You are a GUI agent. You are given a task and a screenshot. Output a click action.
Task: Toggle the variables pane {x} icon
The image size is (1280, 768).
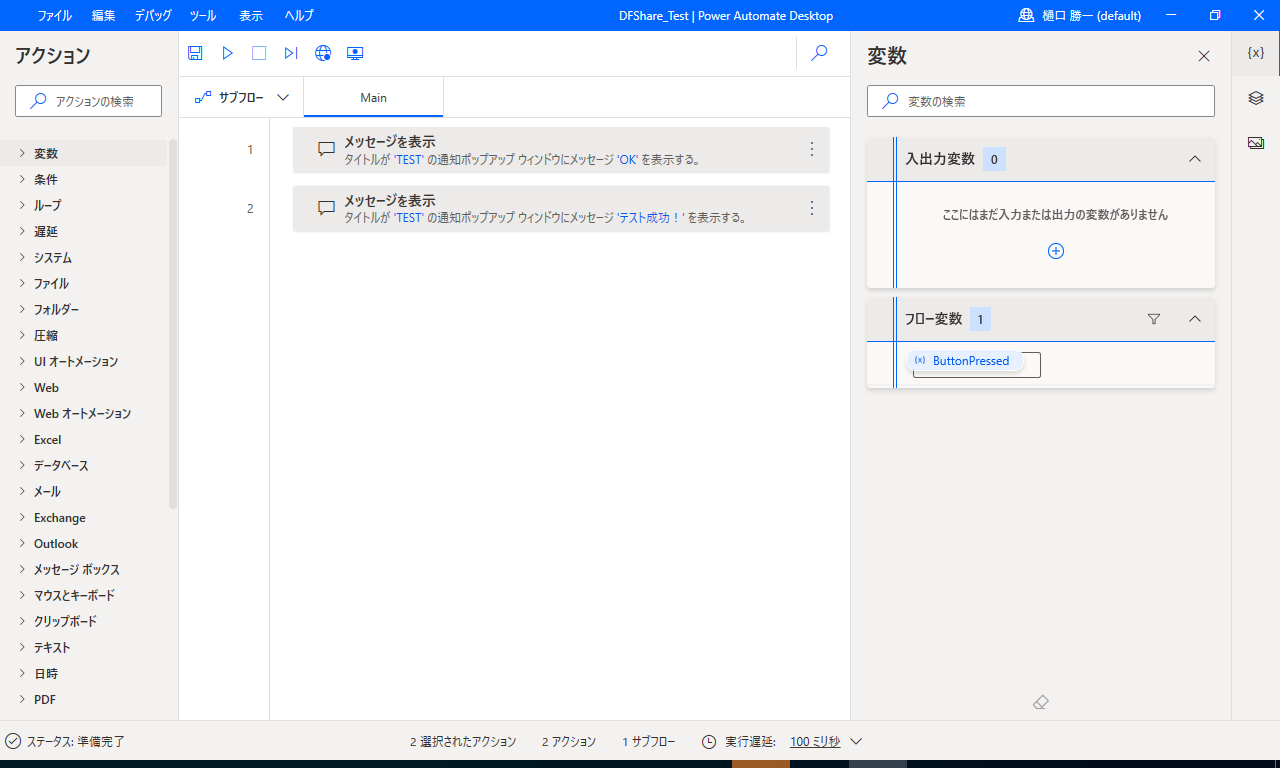point(1256,53)
